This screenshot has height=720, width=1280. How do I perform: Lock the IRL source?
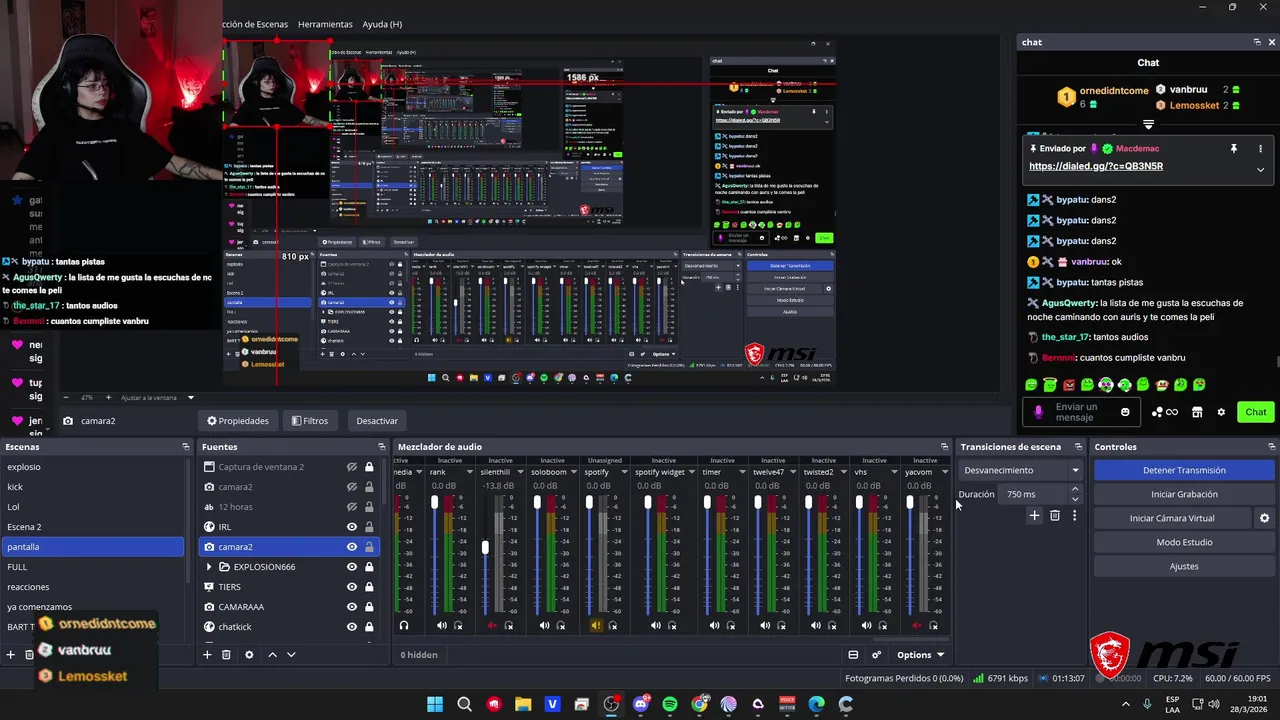pos(369,527)
